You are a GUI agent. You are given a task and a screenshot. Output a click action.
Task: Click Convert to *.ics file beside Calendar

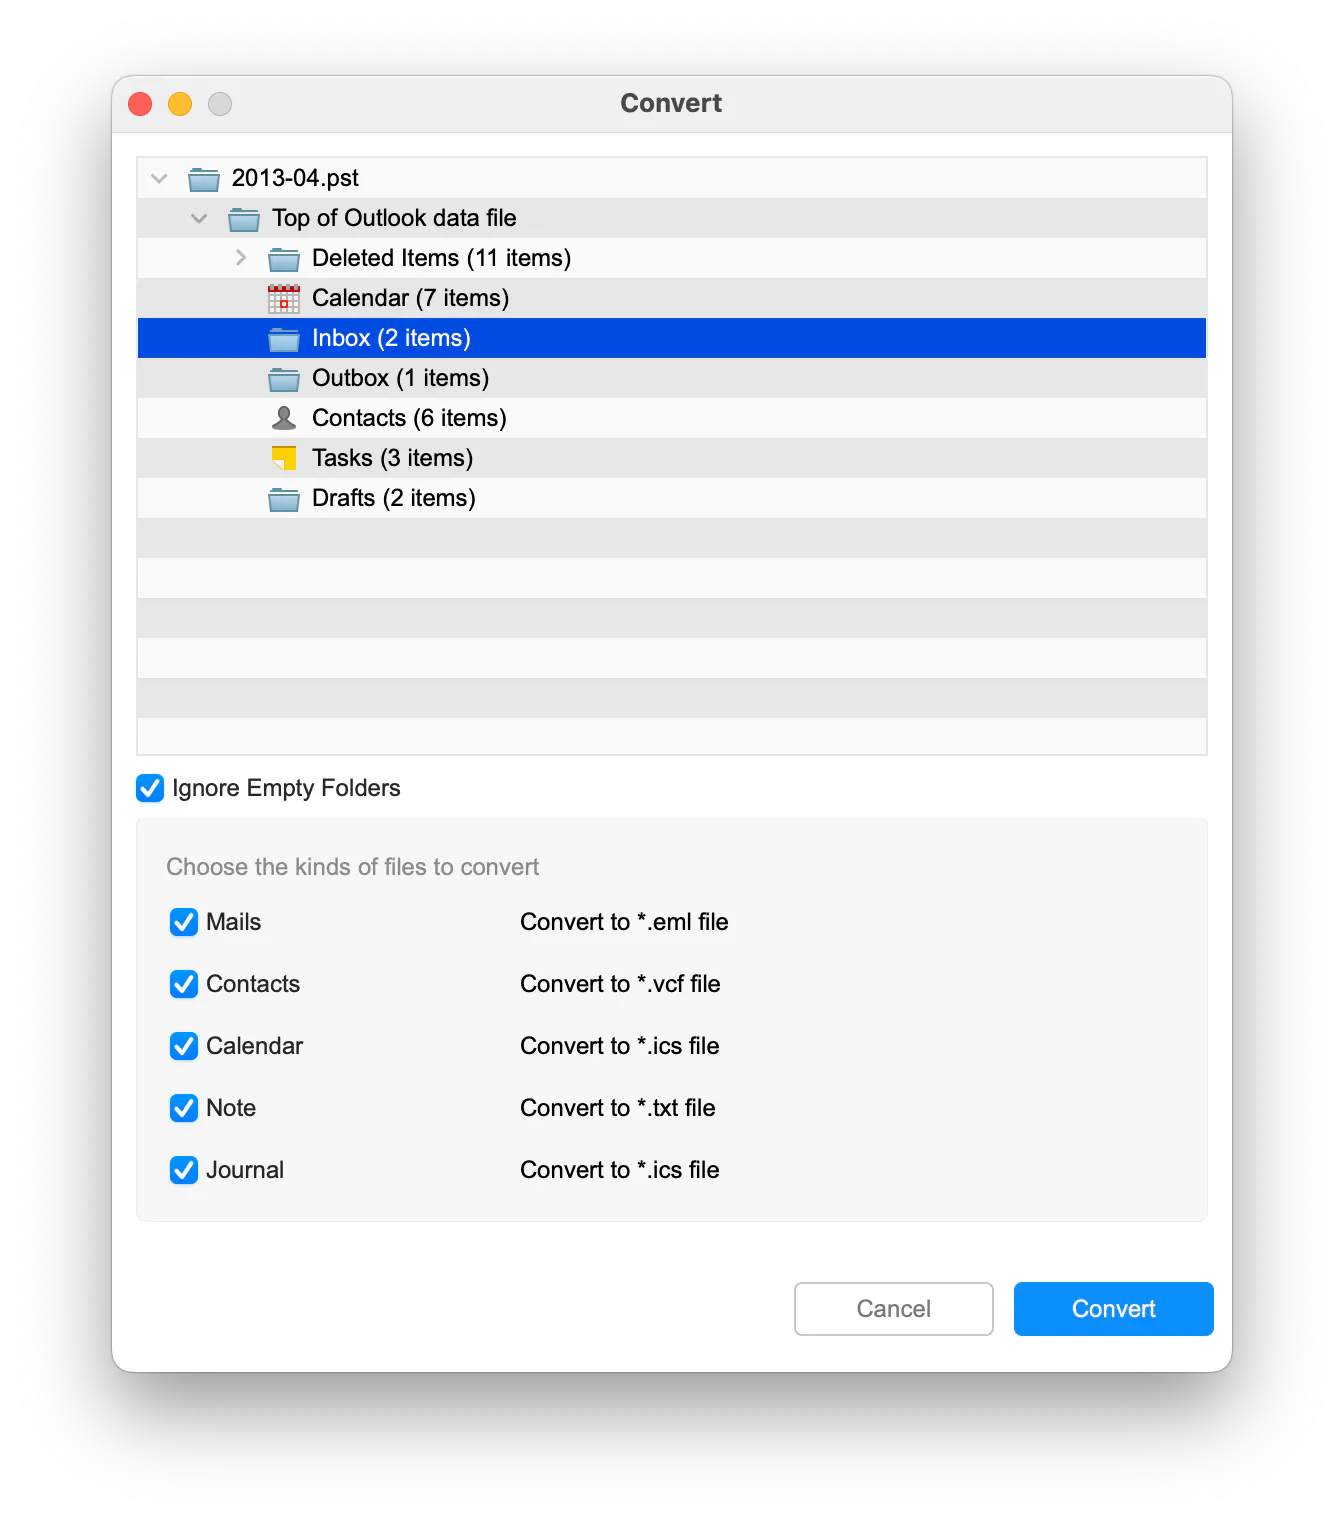(x=620, y=1046)
